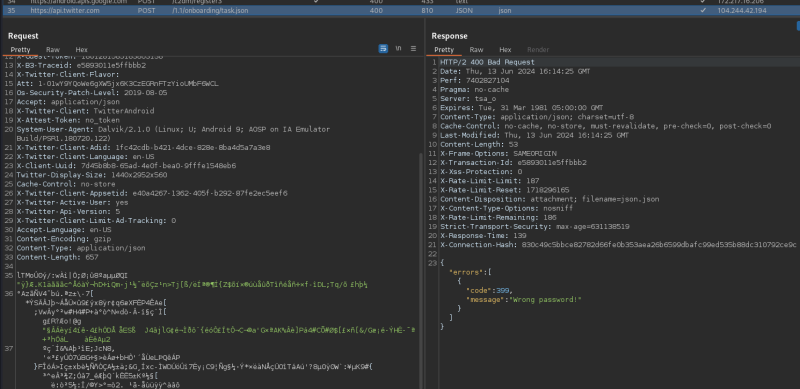This screenshot has width=800, height=389.
Task: Switch Request pane to Hex tab
Action: pos(82,50)
